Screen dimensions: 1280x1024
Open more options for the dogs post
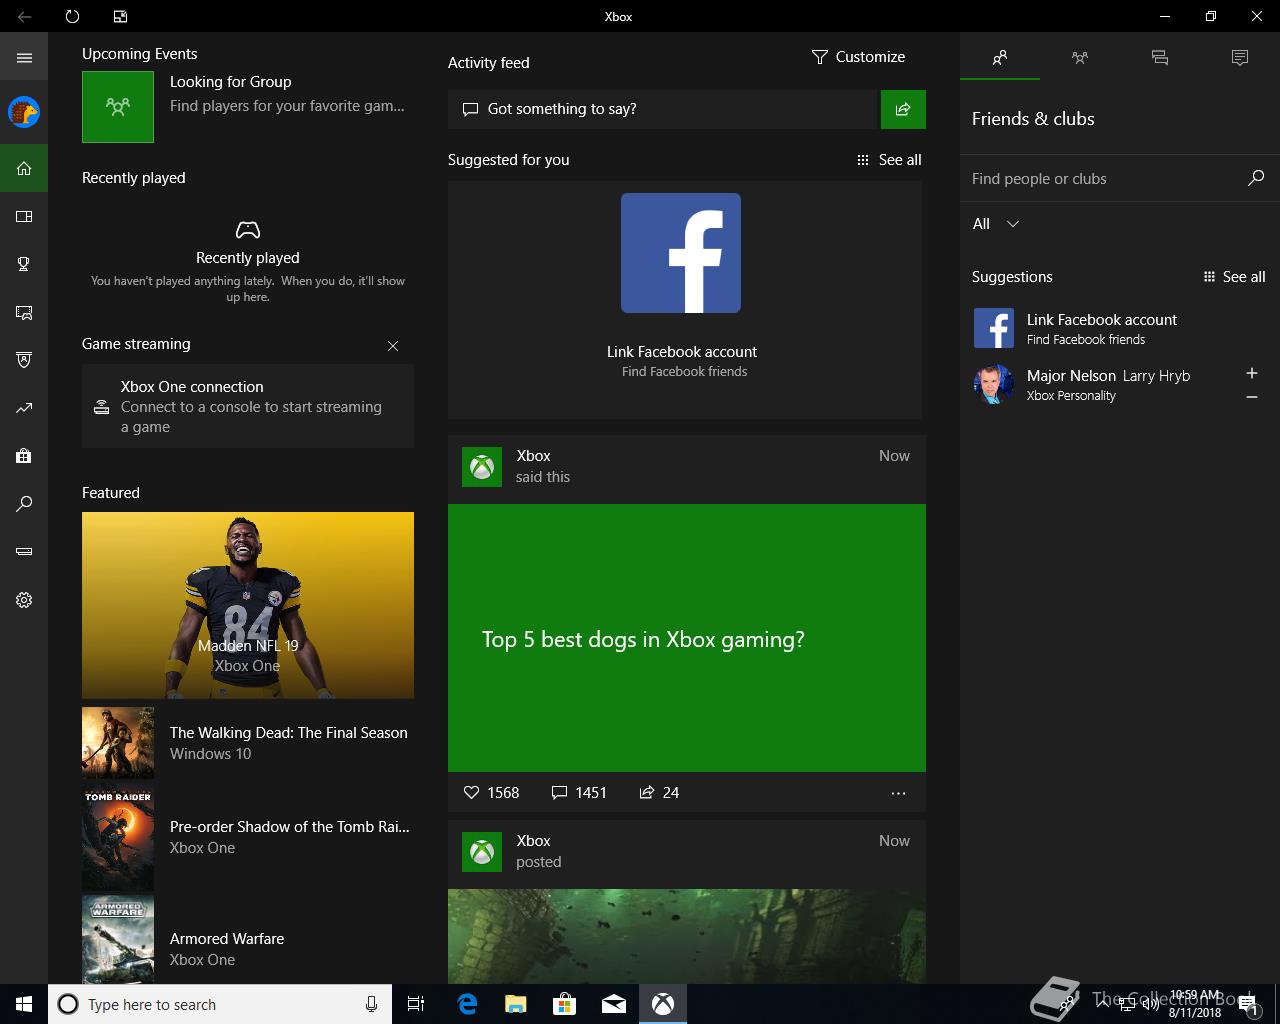pos(898,793)
